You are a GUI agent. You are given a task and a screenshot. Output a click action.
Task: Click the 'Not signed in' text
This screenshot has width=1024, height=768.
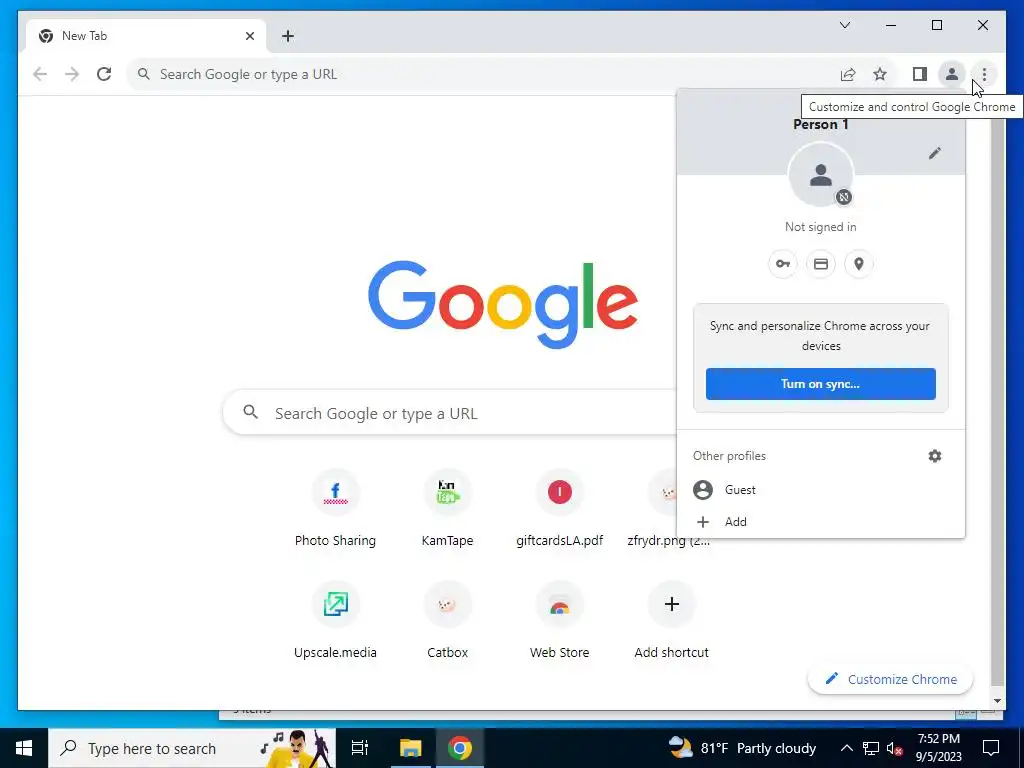click(x=820, y=227)
